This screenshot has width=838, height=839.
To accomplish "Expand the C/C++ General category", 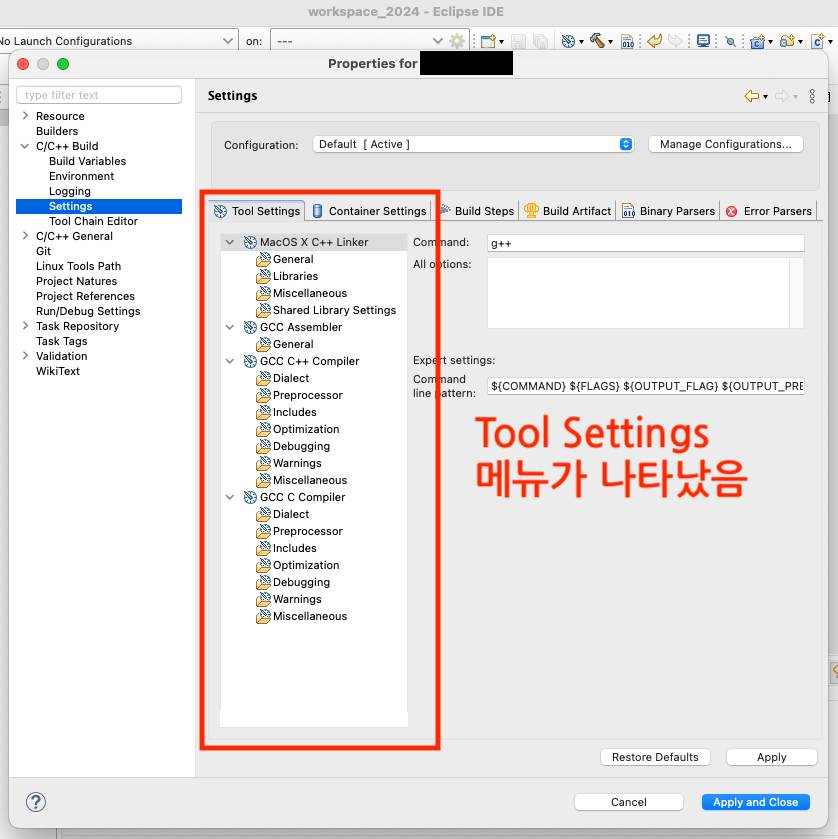I will pyautogui.click(x=25, y=235).
